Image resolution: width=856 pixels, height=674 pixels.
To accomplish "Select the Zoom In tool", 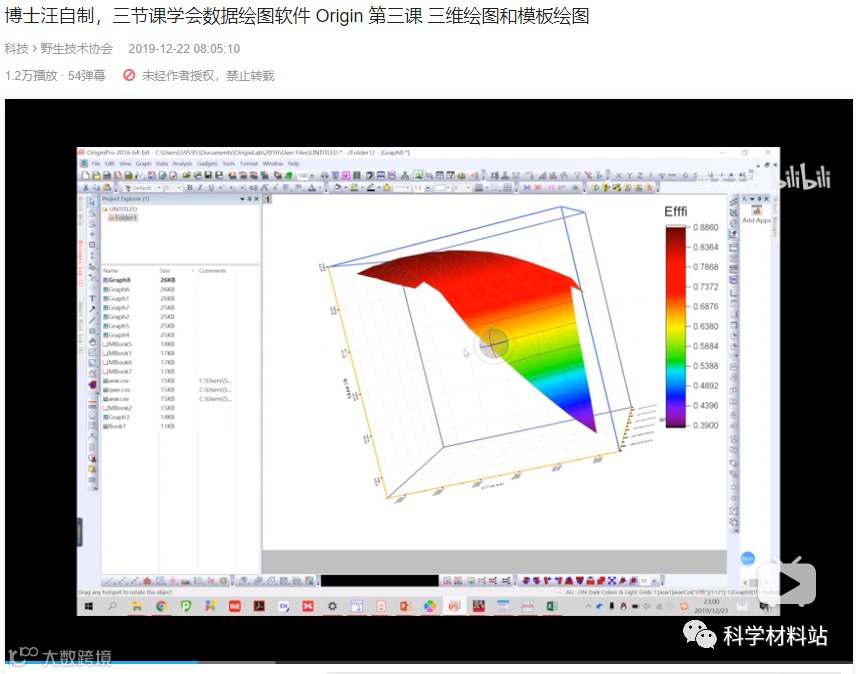I will pyautogui.click(x=92, y=213).
